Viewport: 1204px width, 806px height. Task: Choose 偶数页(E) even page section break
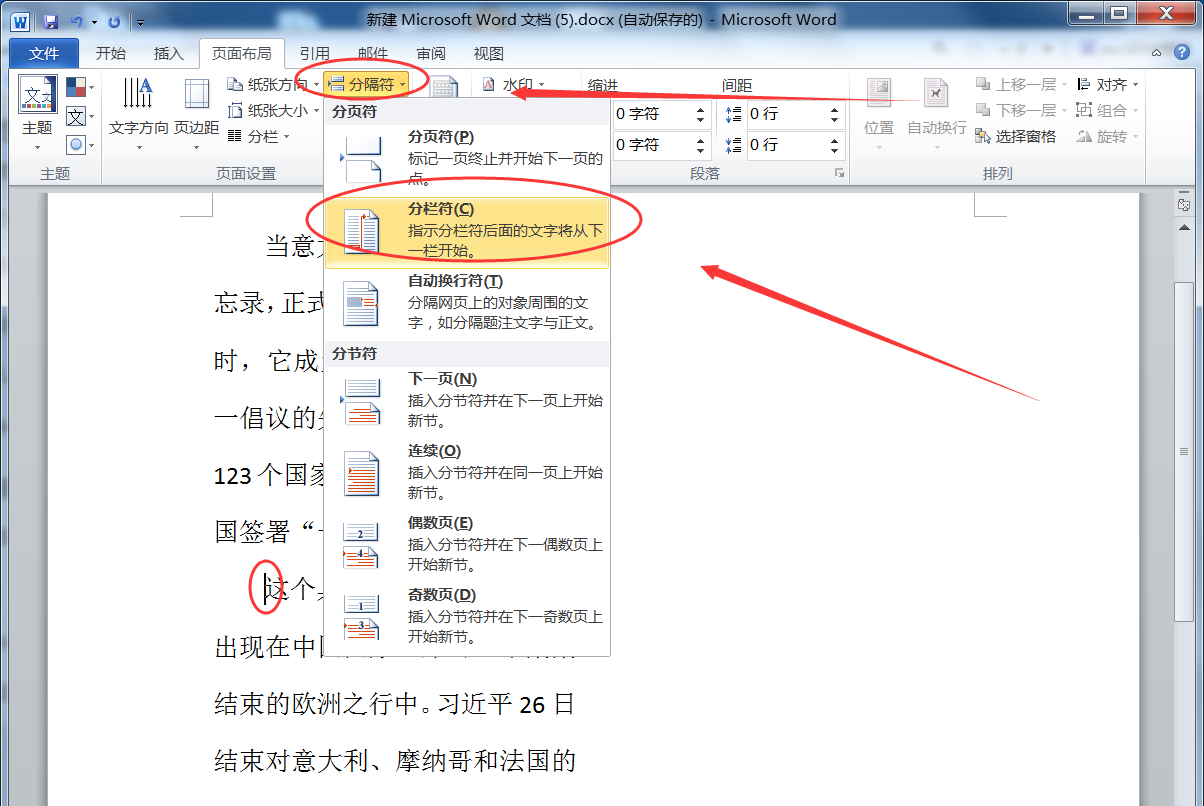[x=467, y=544]
